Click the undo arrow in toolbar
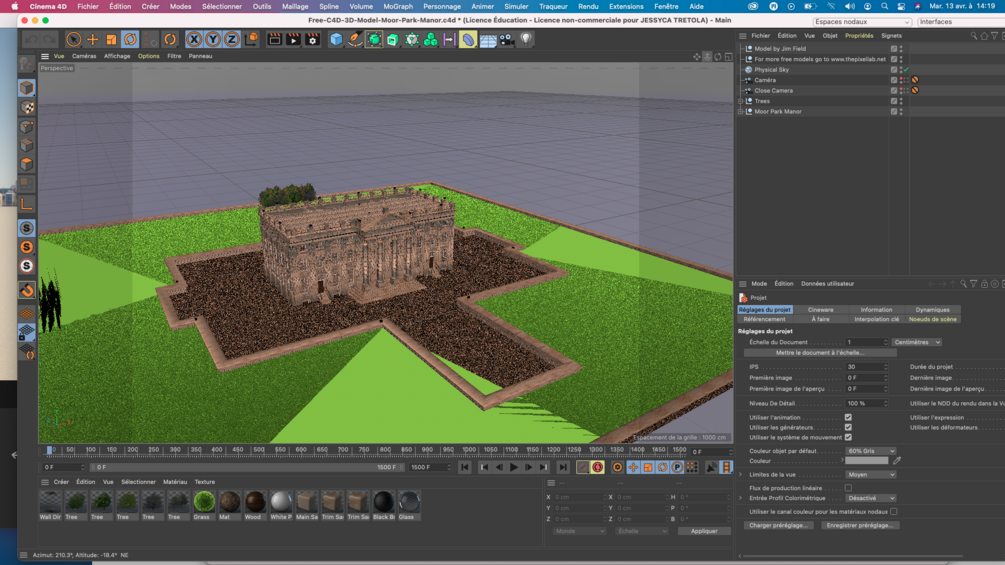The image size is (1005, 565). coord(31,40)
